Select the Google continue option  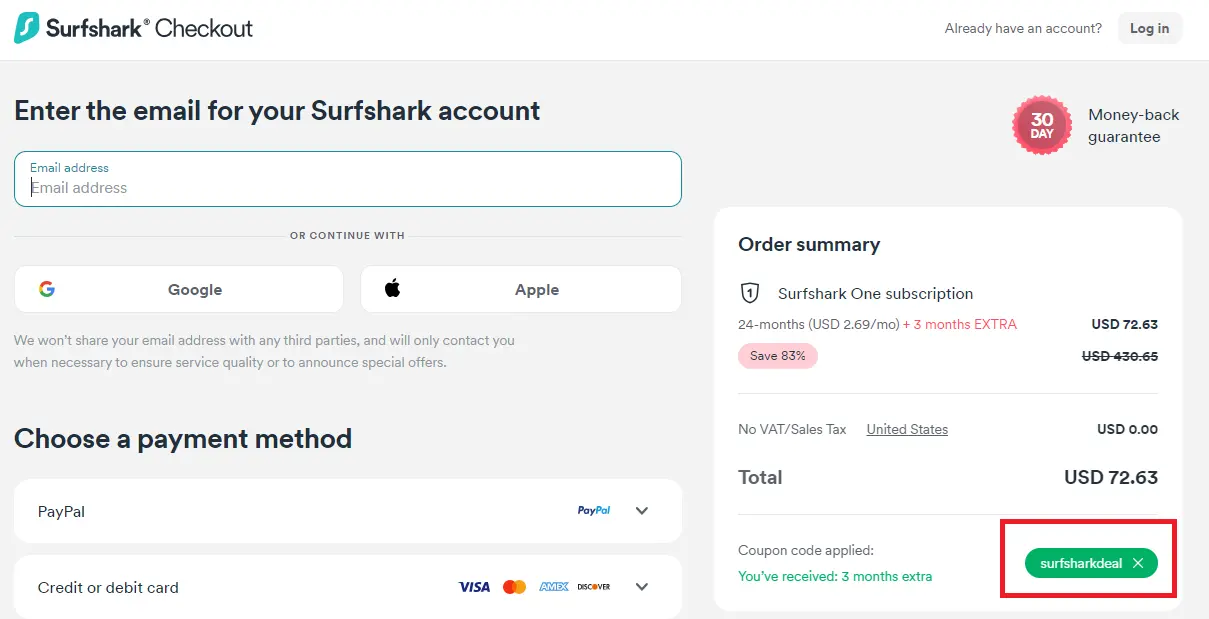click(x=178, y=288)
